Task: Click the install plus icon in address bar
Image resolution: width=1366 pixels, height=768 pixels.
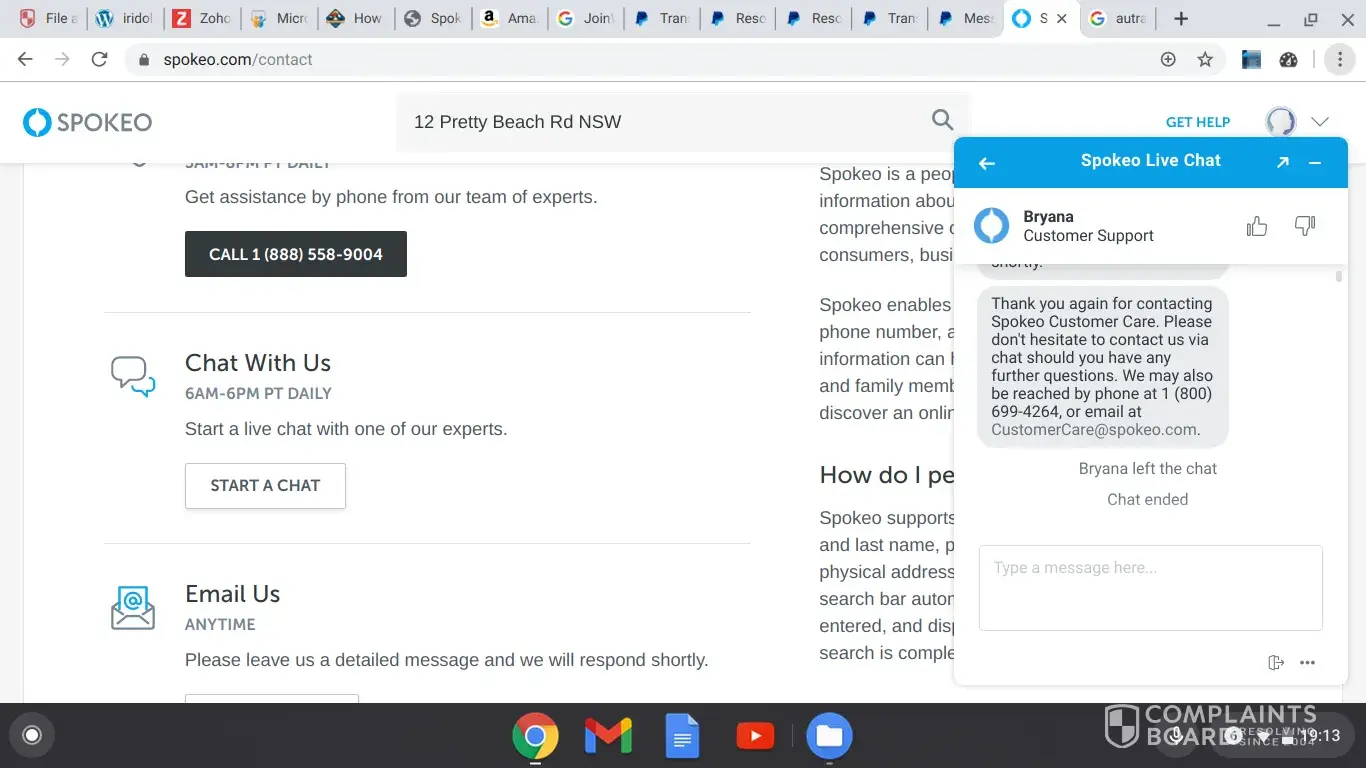Action: tap(1168, 59)
